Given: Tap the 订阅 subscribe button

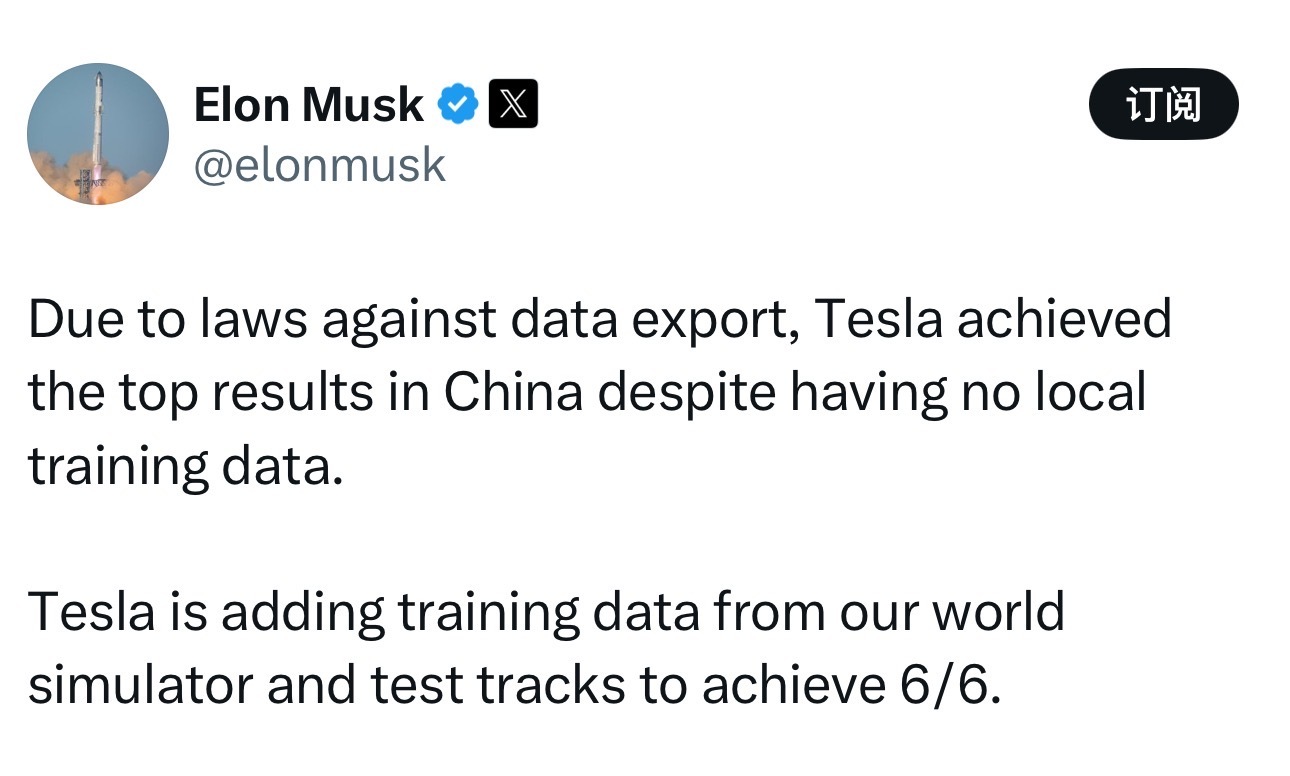Looking at the screenshot, I should point(1163,104).
